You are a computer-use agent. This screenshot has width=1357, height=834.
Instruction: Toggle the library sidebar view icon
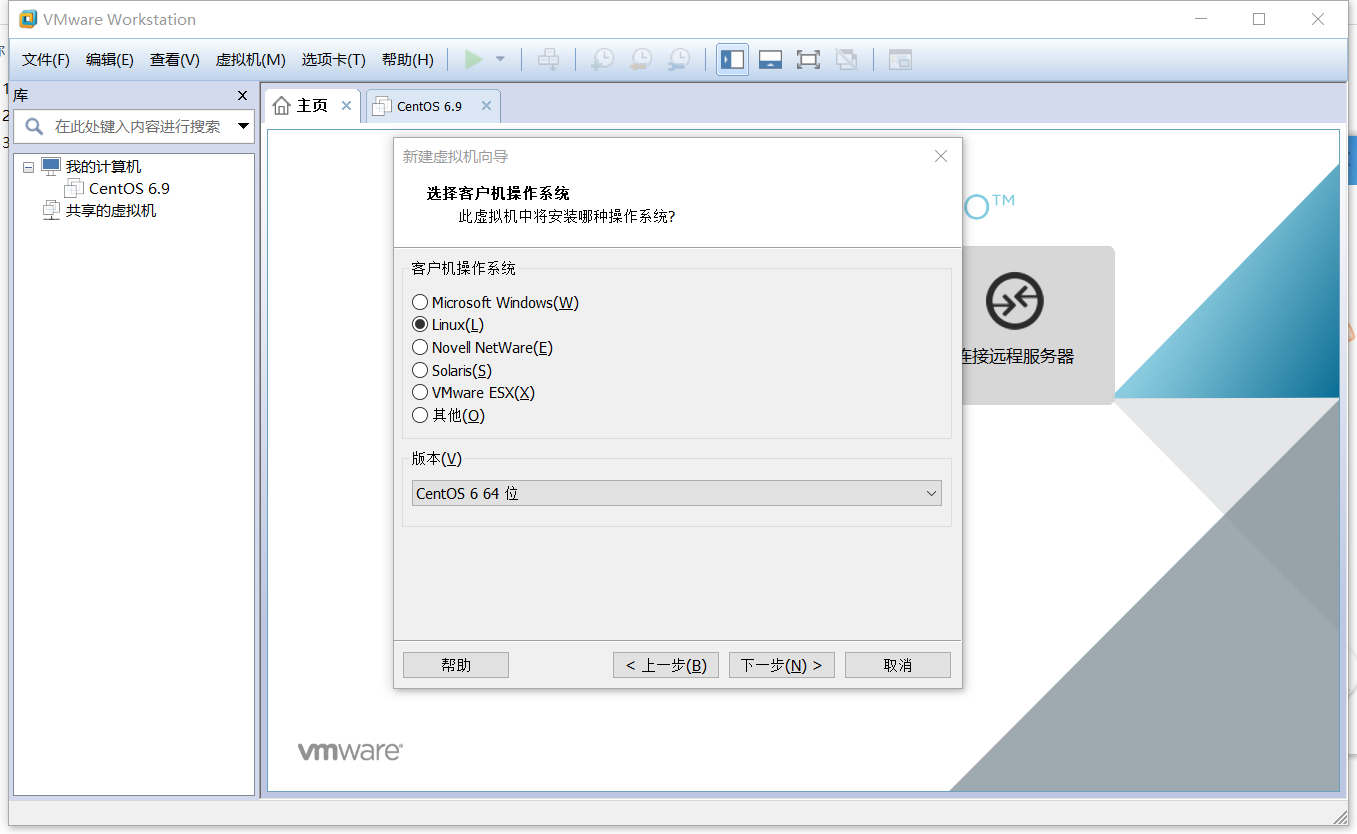(732, 60)
